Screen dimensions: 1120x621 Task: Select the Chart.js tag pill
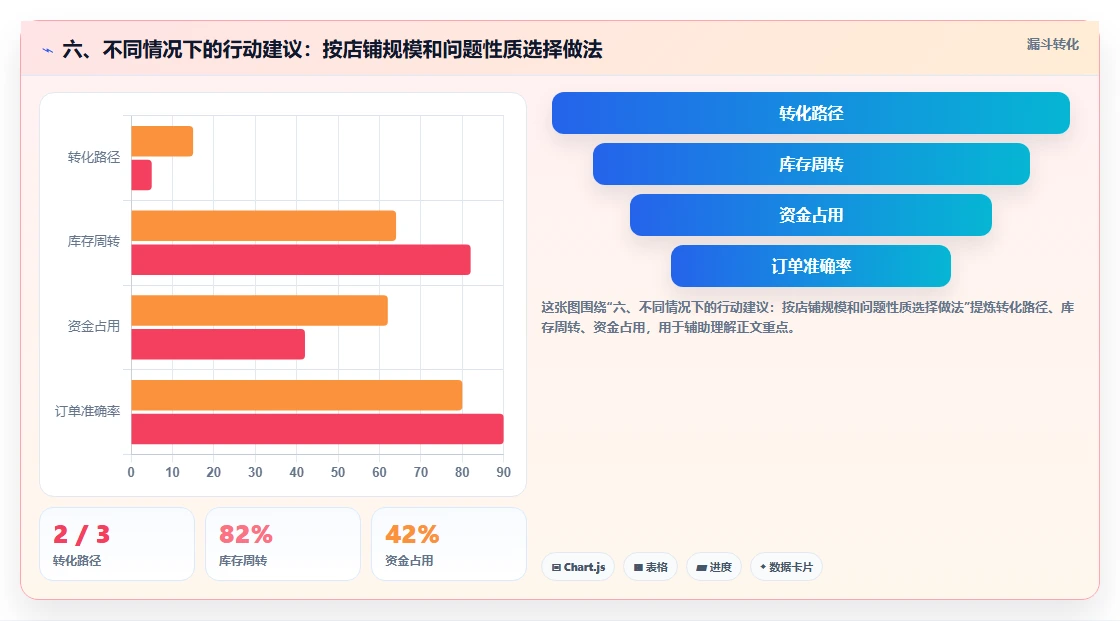click(578, 567)
